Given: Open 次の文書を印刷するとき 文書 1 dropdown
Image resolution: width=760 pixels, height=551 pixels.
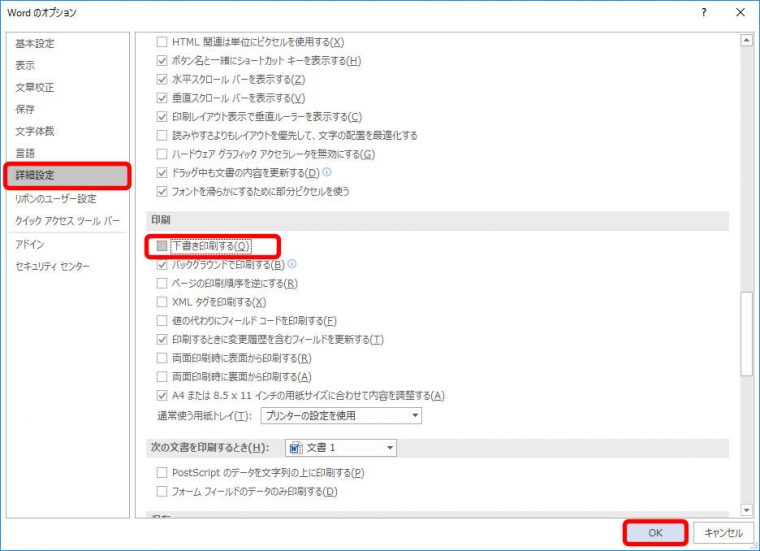Looking at the screenshot, I should [341, 448].
